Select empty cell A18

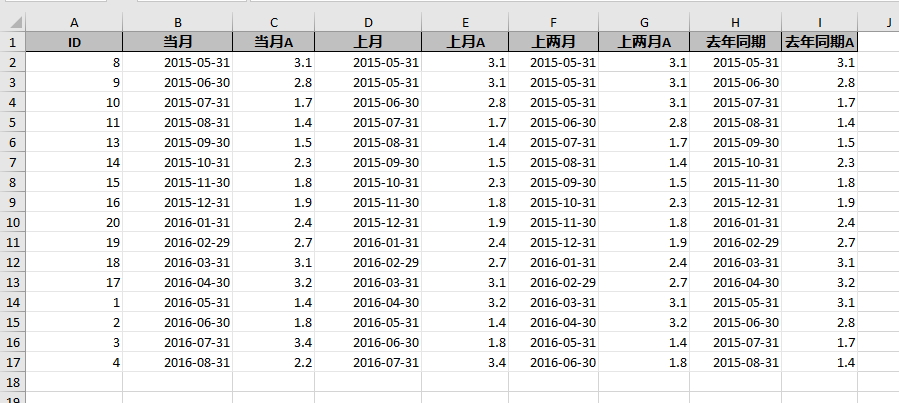(74, 382)
